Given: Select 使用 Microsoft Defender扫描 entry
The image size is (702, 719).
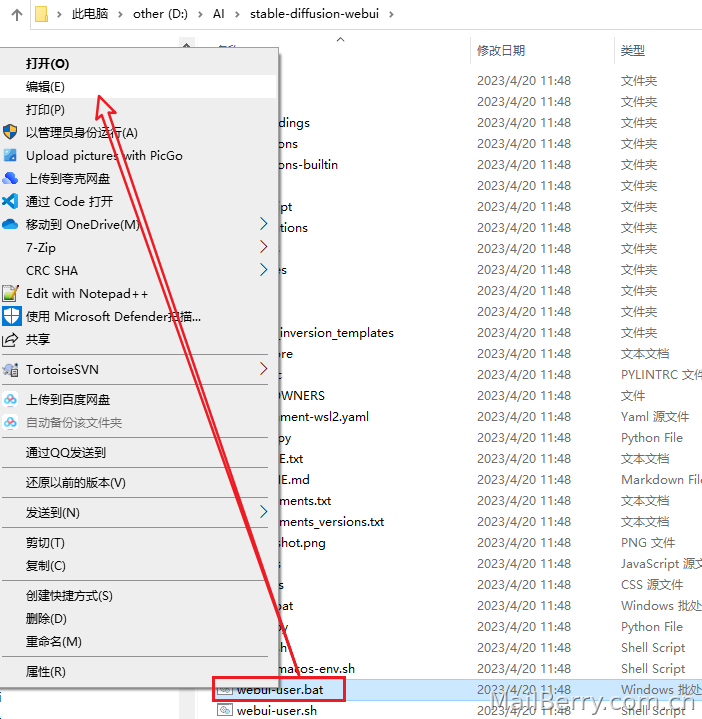Looking at the screenshot, I should 138,316.
